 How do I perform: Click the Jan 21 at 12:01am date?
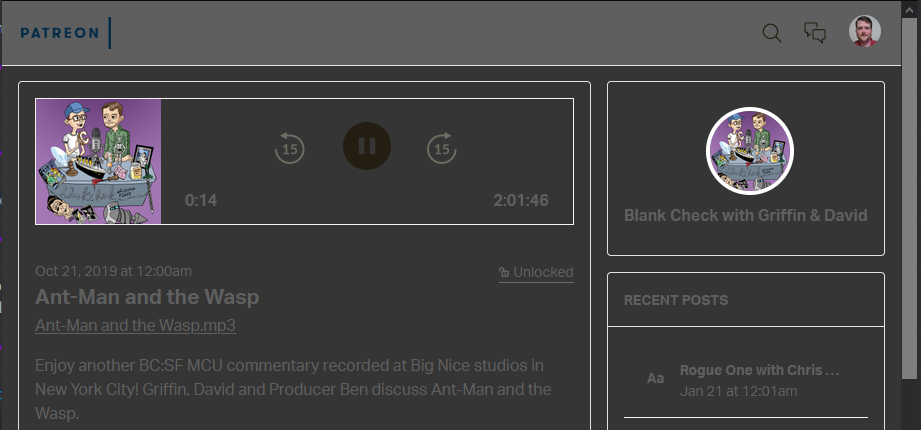pyautogui.click(x=738, y=391)
